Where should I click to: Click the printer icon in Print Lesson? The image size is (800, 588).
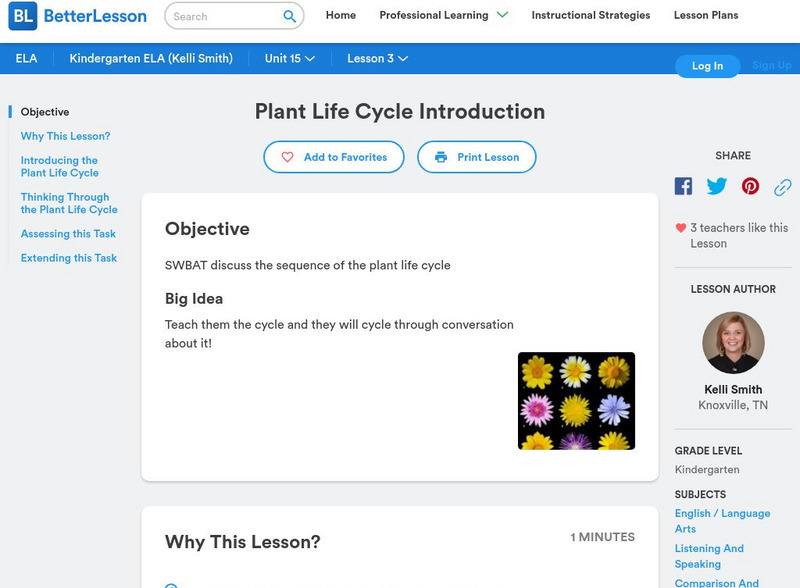(440, 157)
